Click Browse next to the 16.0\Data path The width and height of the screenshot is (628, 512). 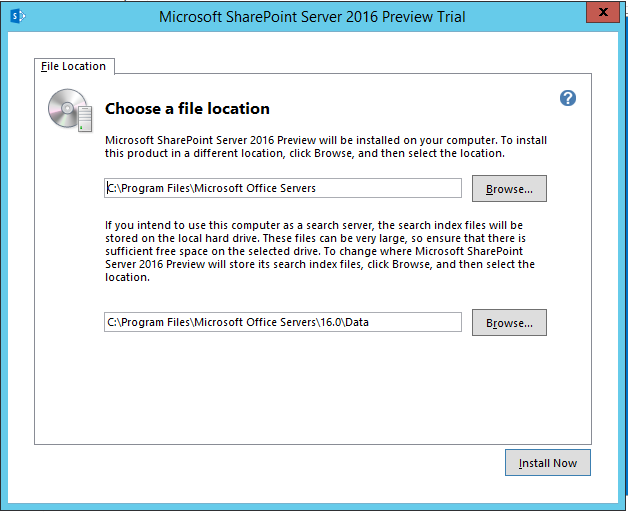[x=509, y=323]
